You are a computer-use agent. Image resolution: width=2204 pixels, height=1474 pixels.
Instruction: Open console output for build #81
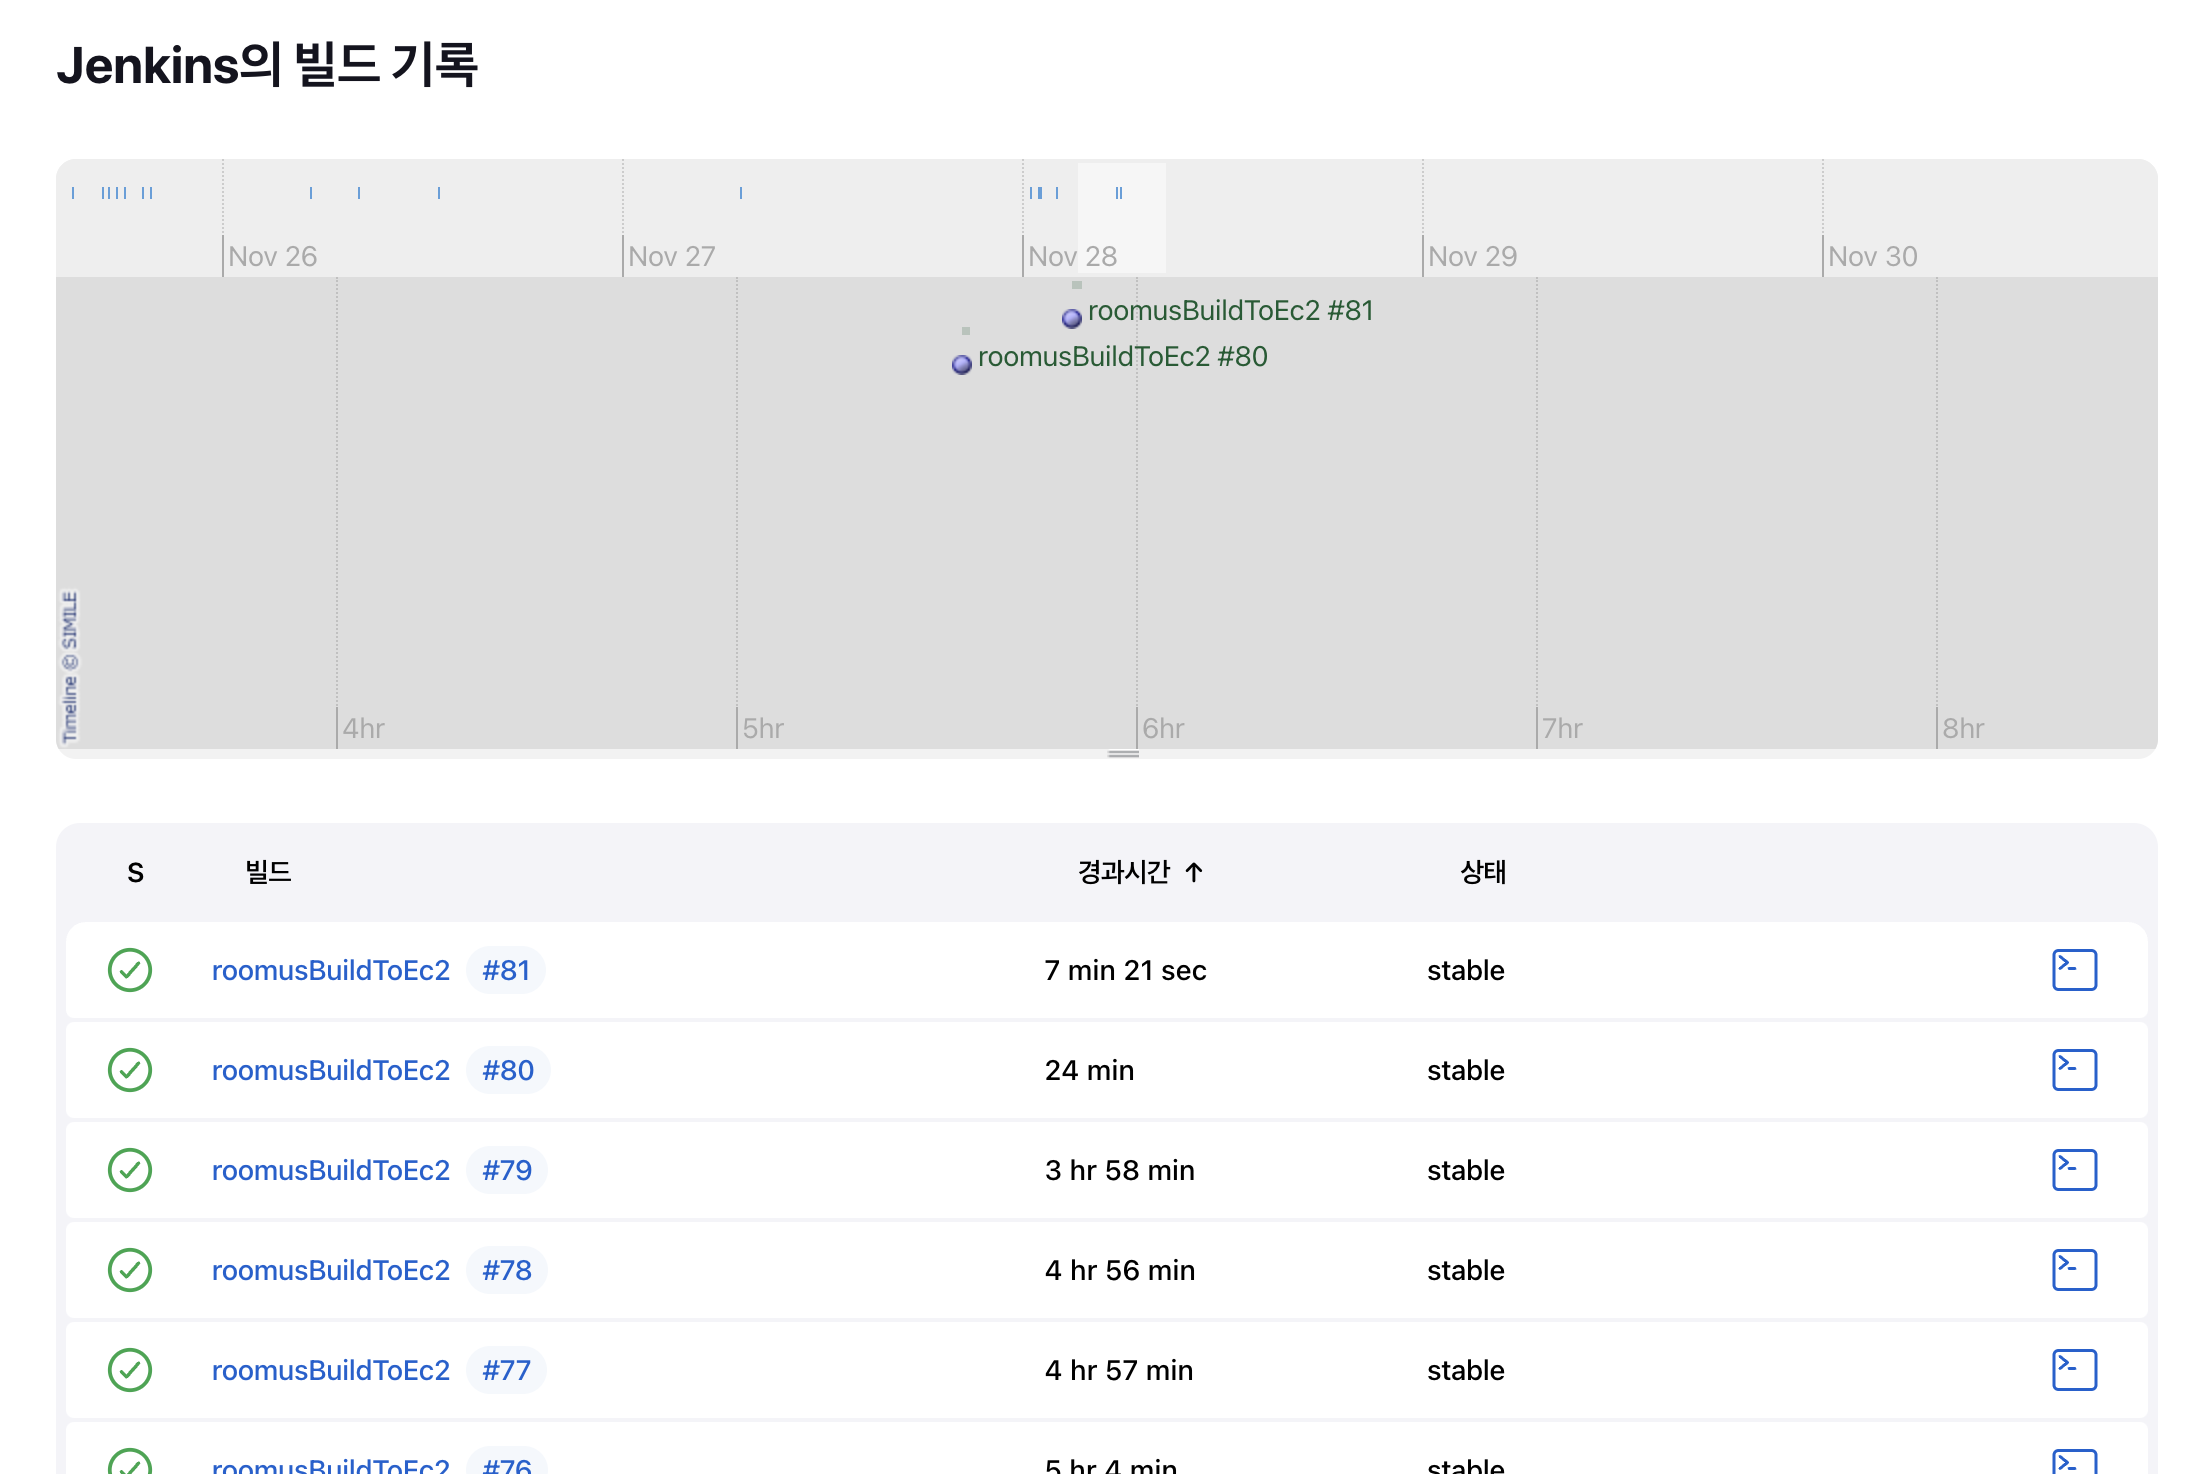point(2073,969)
